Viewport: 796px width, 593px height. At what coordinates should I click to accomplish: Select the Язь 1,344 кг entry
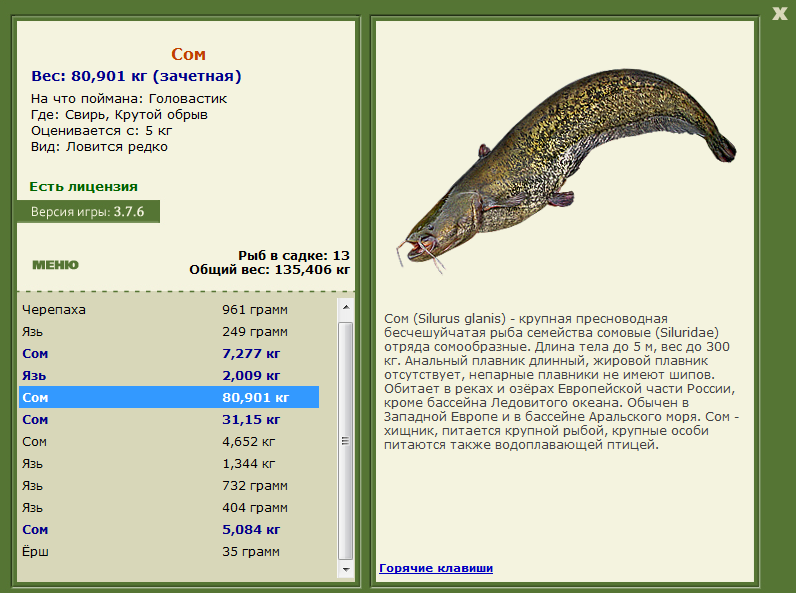(x=169, y=463)
